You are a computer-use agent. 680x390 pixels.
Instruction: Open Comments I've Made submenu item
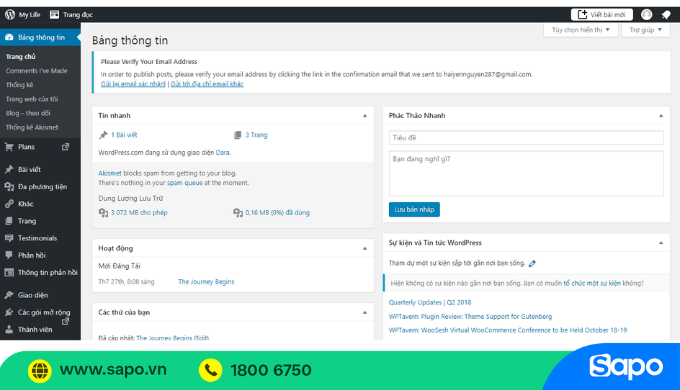(x=36, y=71)
